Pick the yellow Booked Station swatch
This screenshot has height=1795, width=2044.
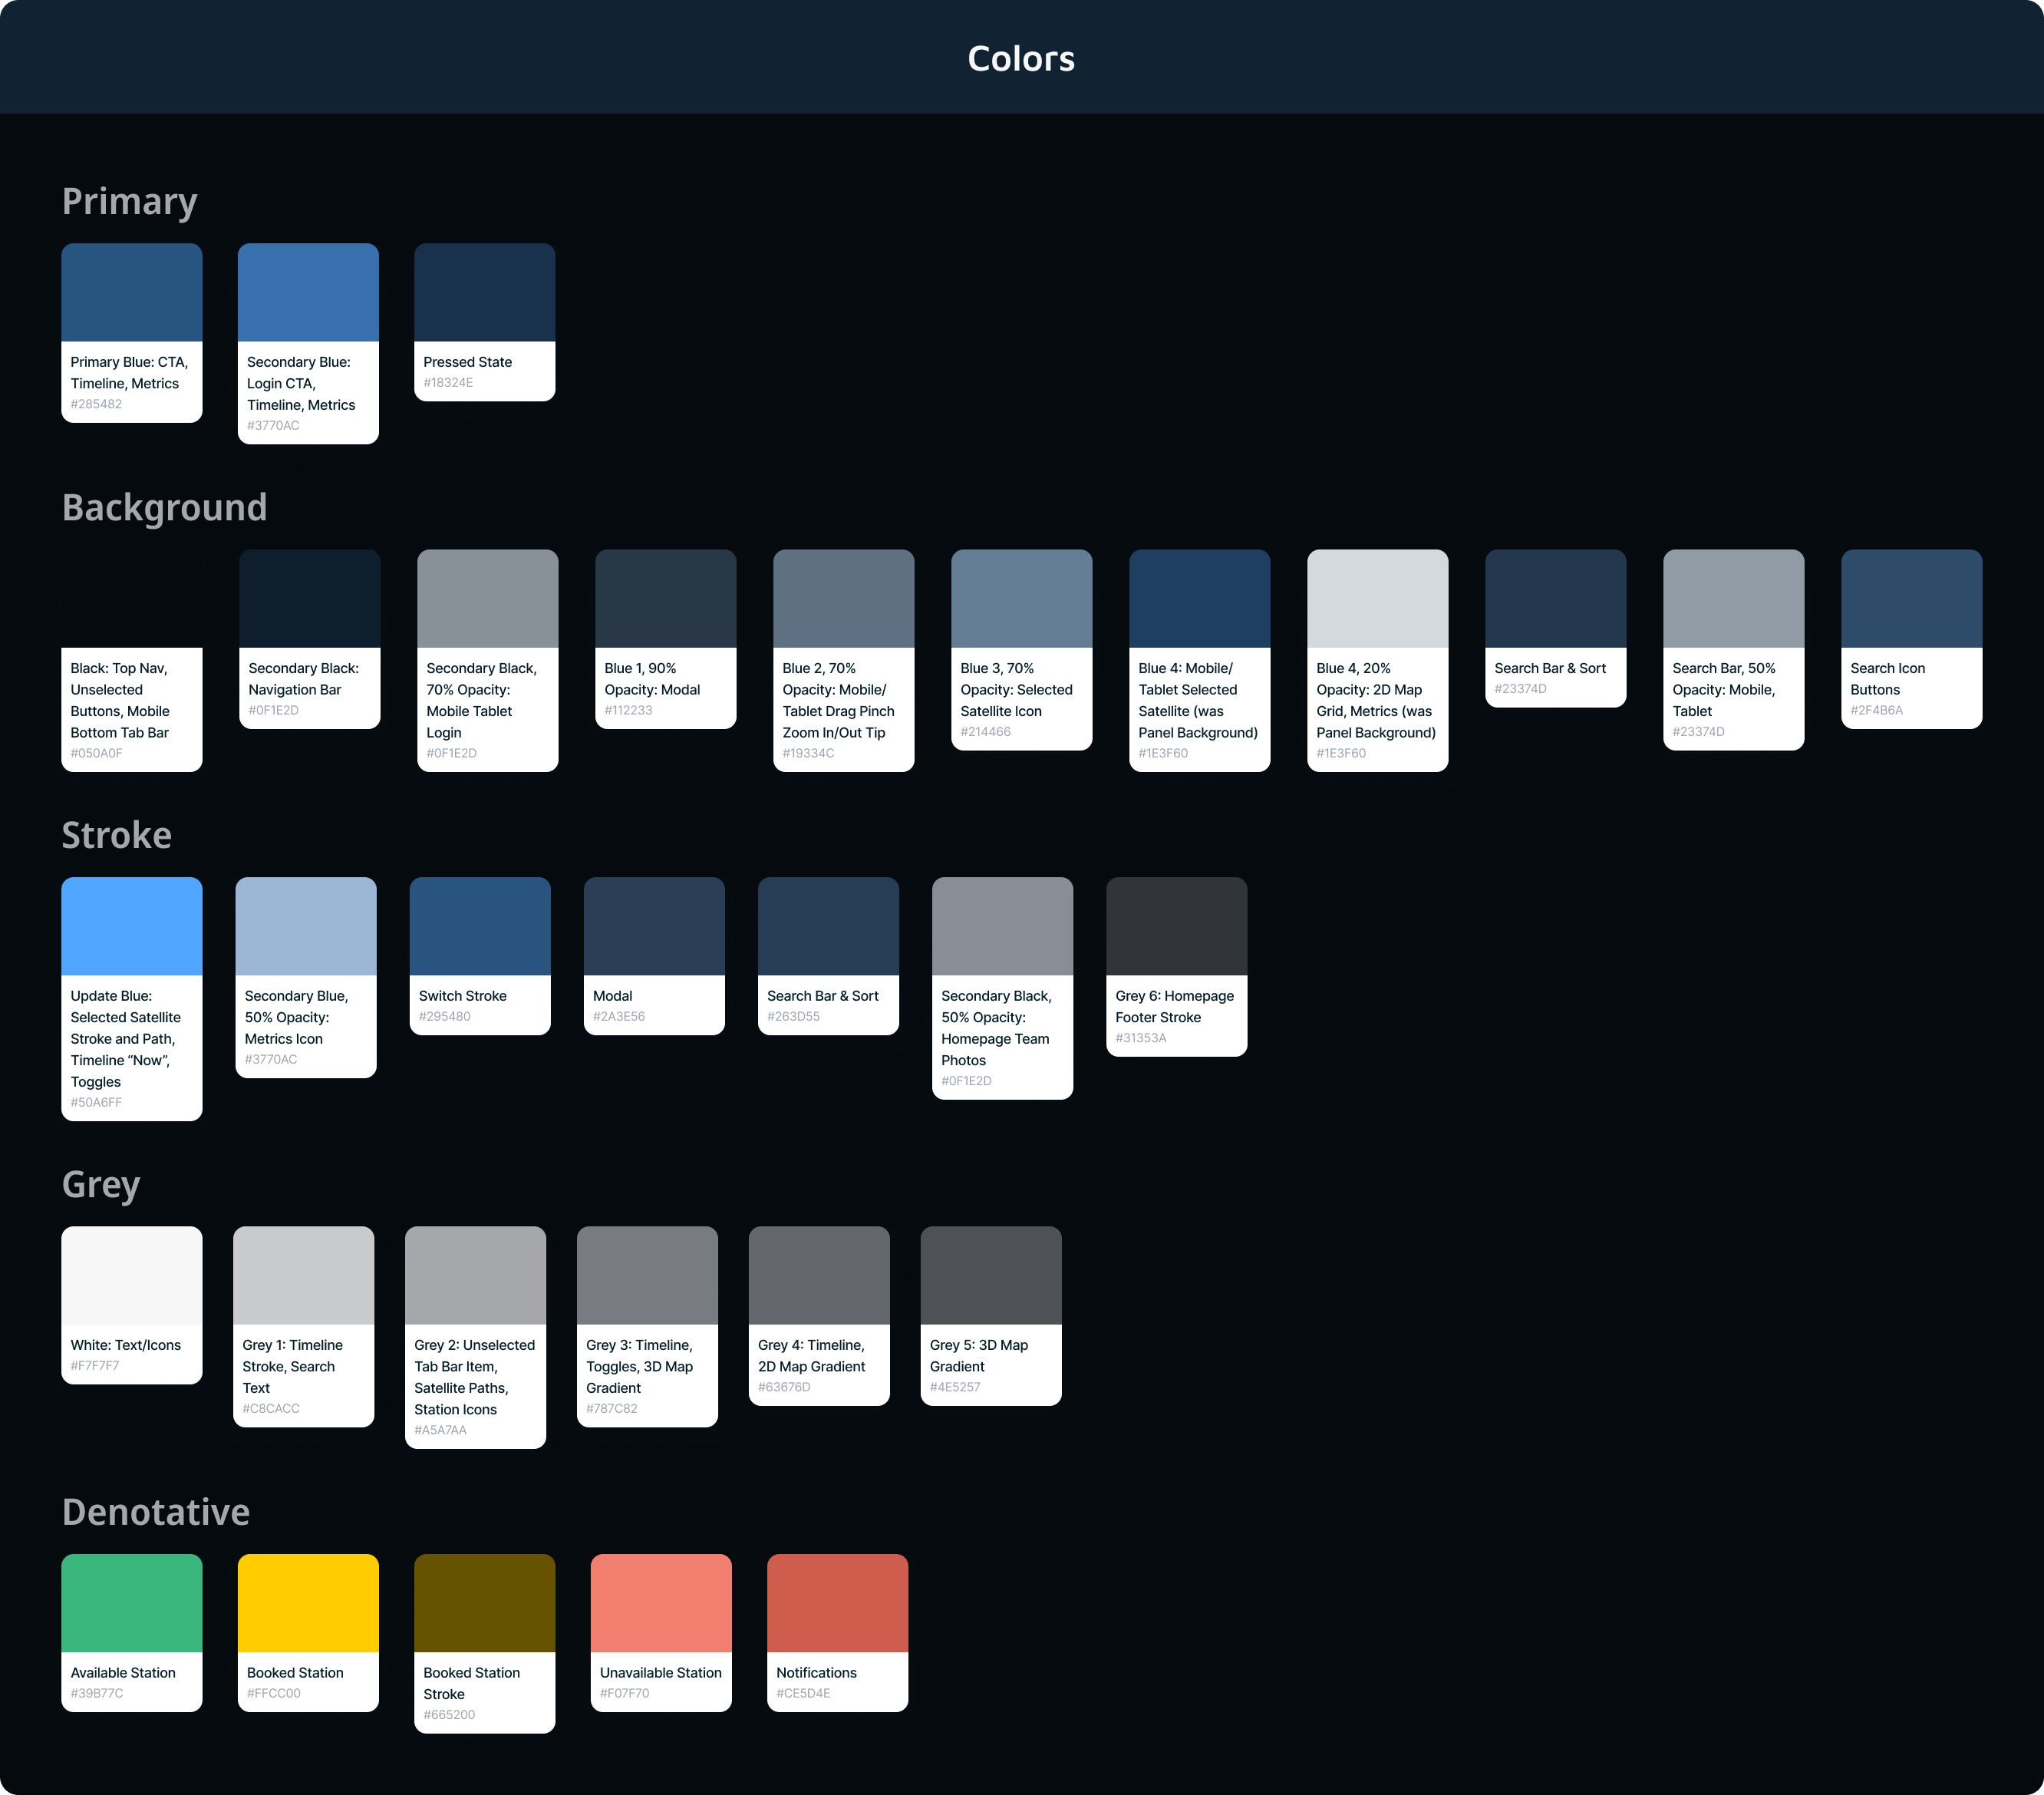coord(308,1604)
